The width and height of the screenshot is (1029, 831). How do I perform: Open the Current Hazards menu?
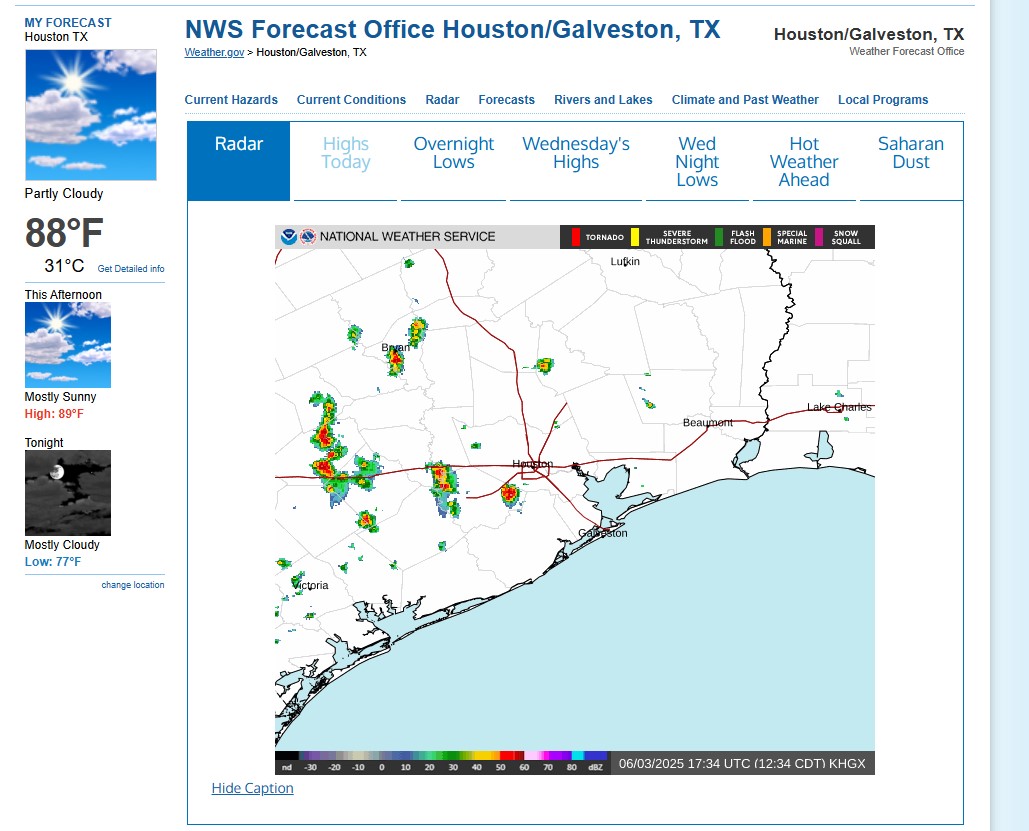(231, 100)
